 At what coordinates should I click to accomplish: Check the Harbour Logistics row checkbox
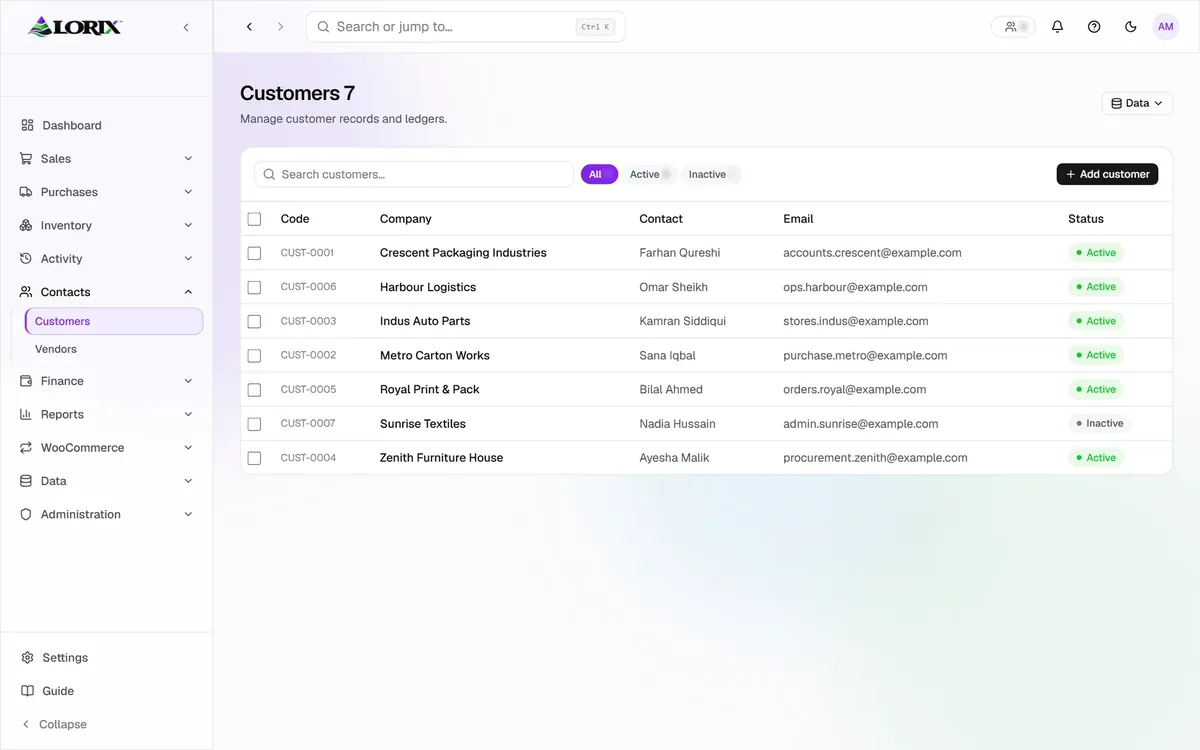coord(254,287)
